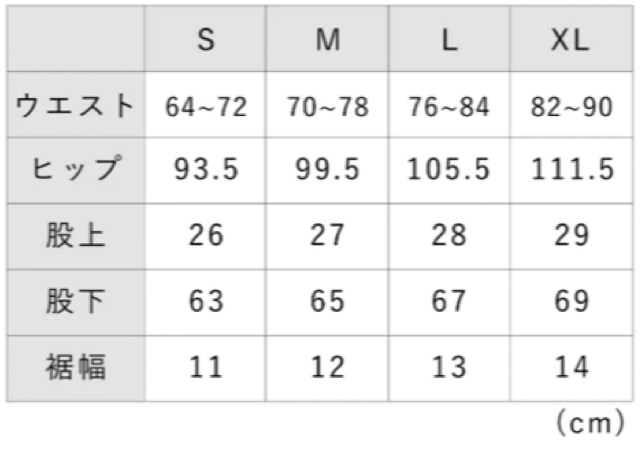
Task: Click the 64~72 waist cell
Action: pyautogui.click(x=206, y=106)
